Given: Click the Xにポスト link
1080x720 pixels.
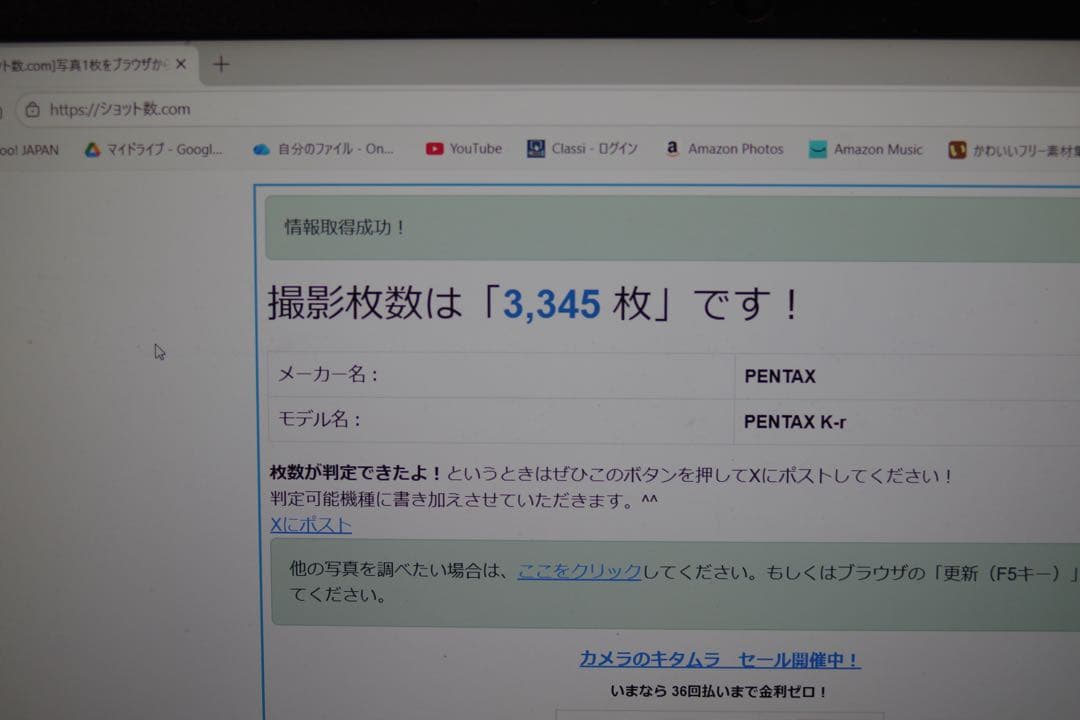Looking at the screenshot, I should click(311, 525).
